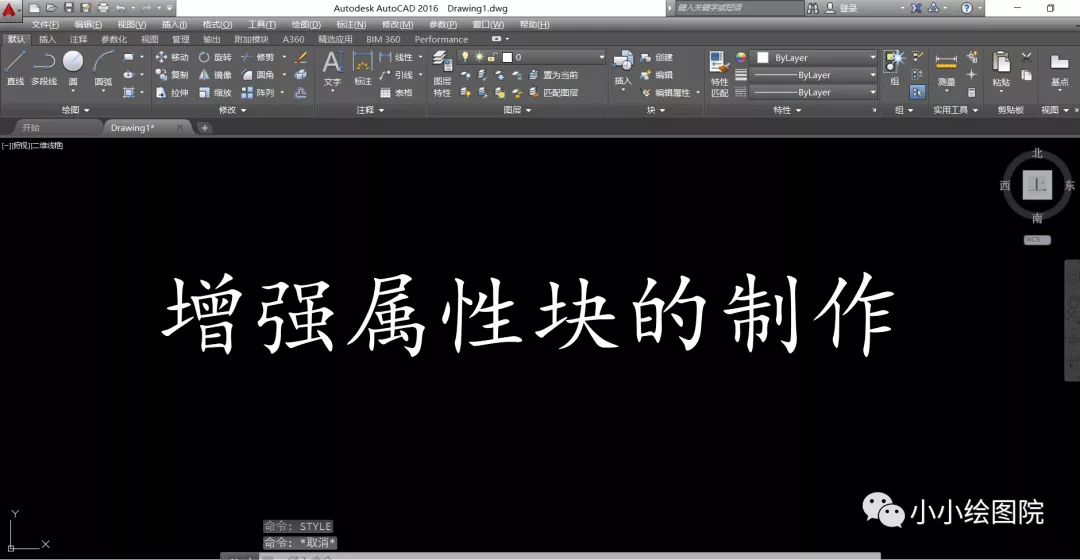Toggle the highlighted group selection icon
This screenshot has width=1080, height=560.
coord(917,92)
